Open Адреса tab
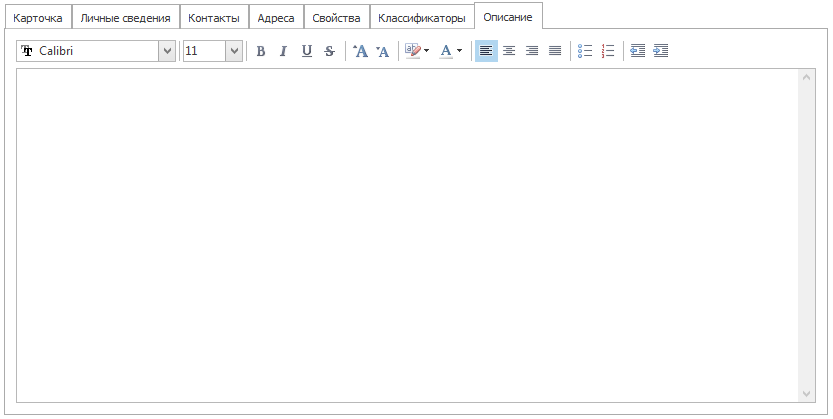This screenshot has height=419, width=833. (x=276, y=18)
